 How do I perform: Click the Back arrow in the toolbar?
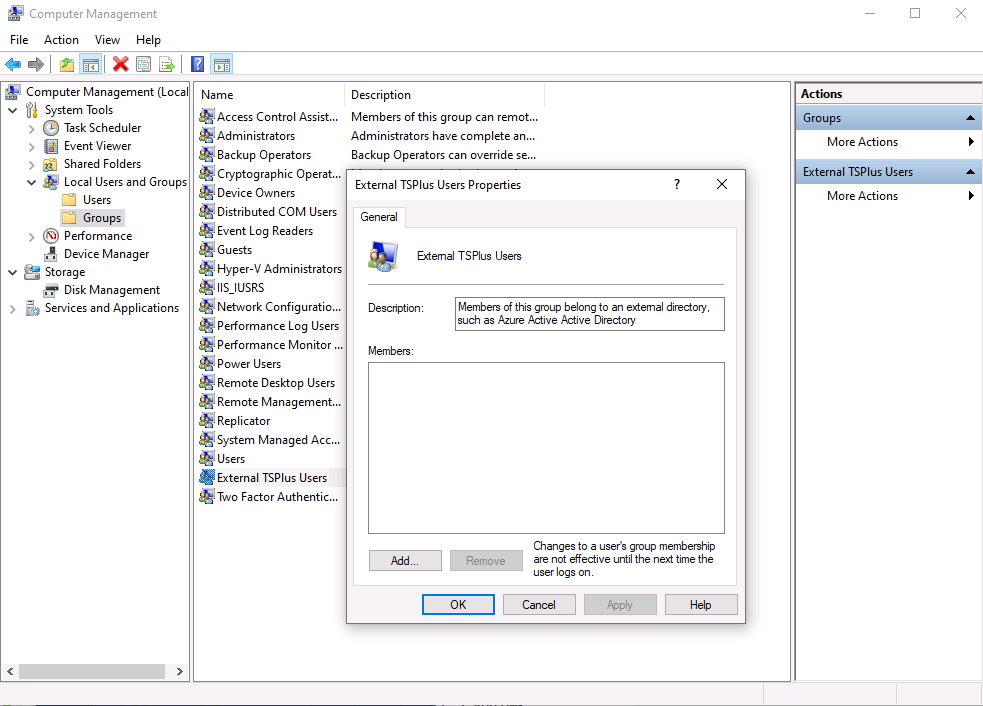click(x=13, y=65)
